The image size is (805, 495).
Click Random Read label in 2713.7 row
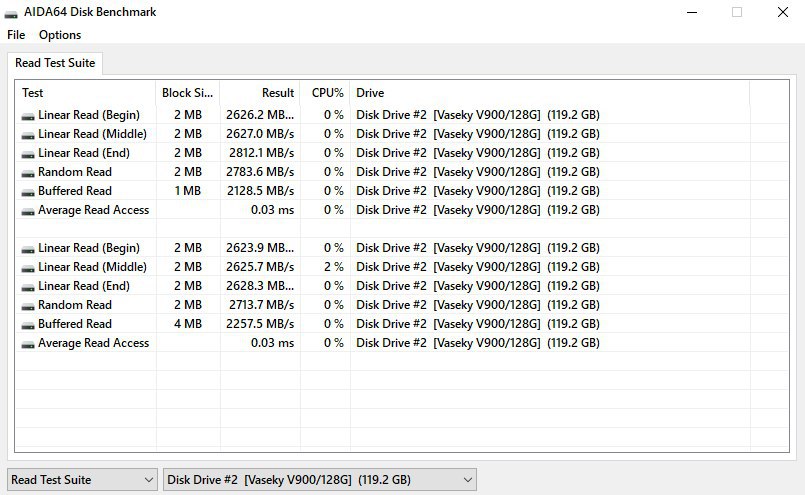coord(75,304)
